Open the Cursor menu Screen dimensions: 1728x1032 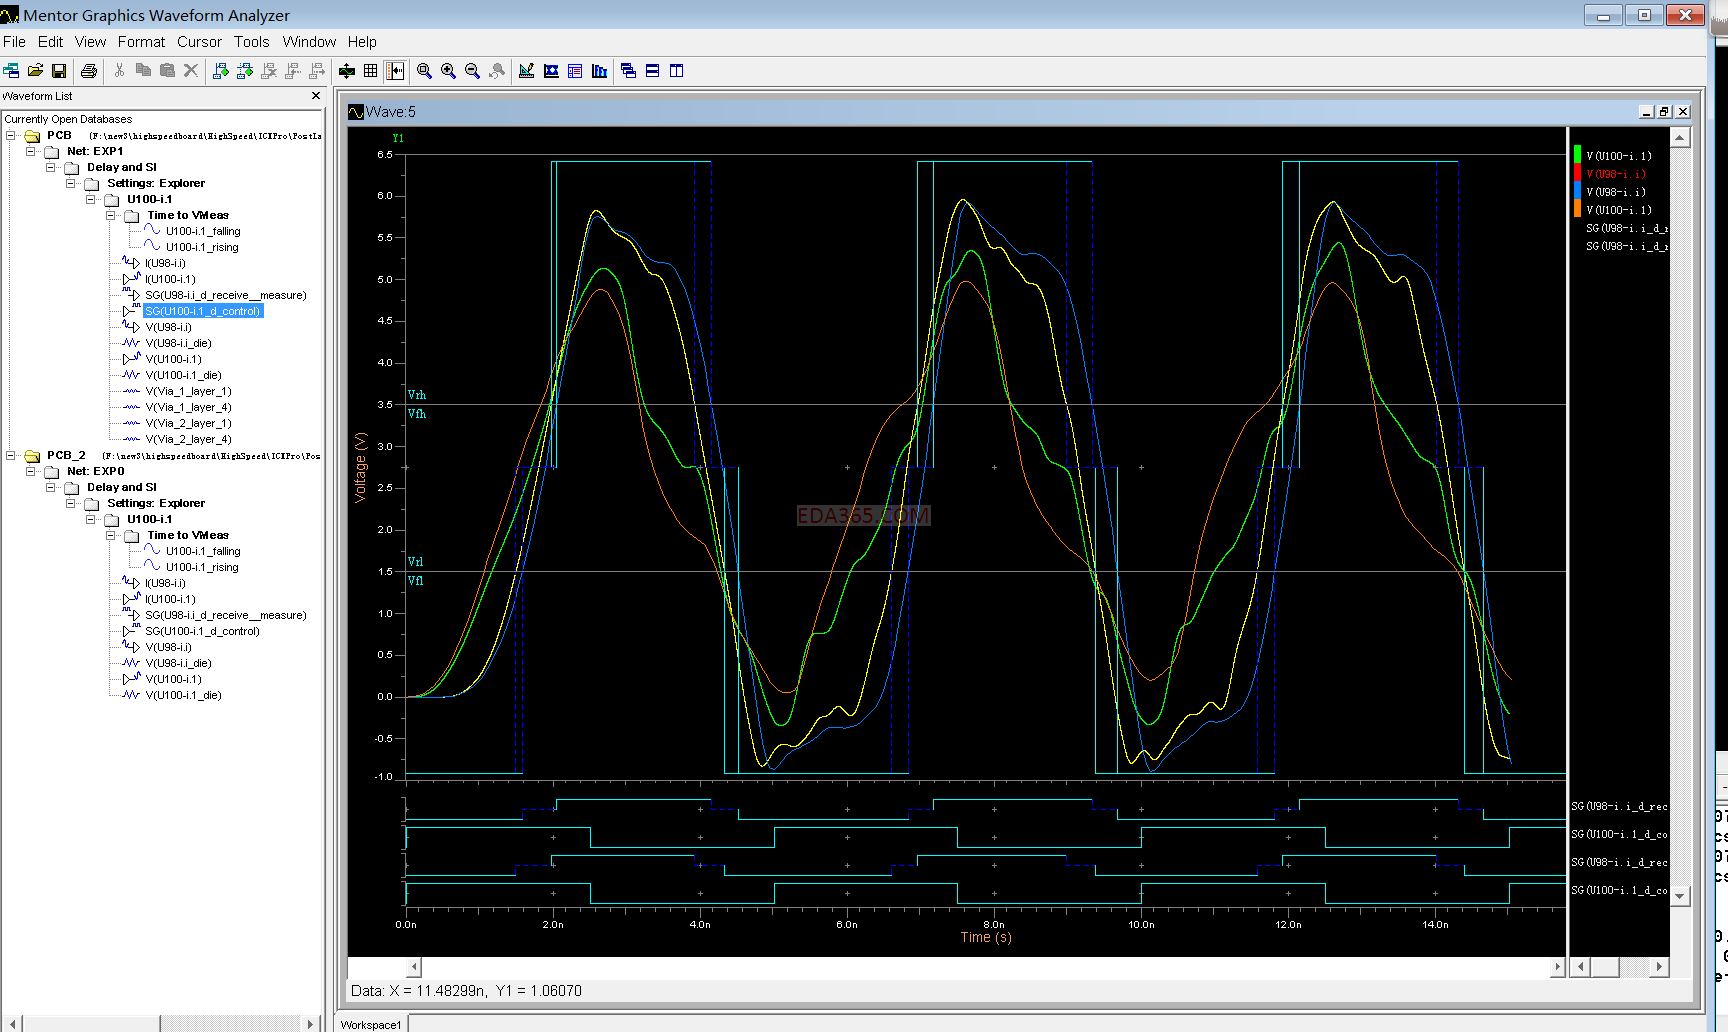pyautogui.click(x=199, y=42)
